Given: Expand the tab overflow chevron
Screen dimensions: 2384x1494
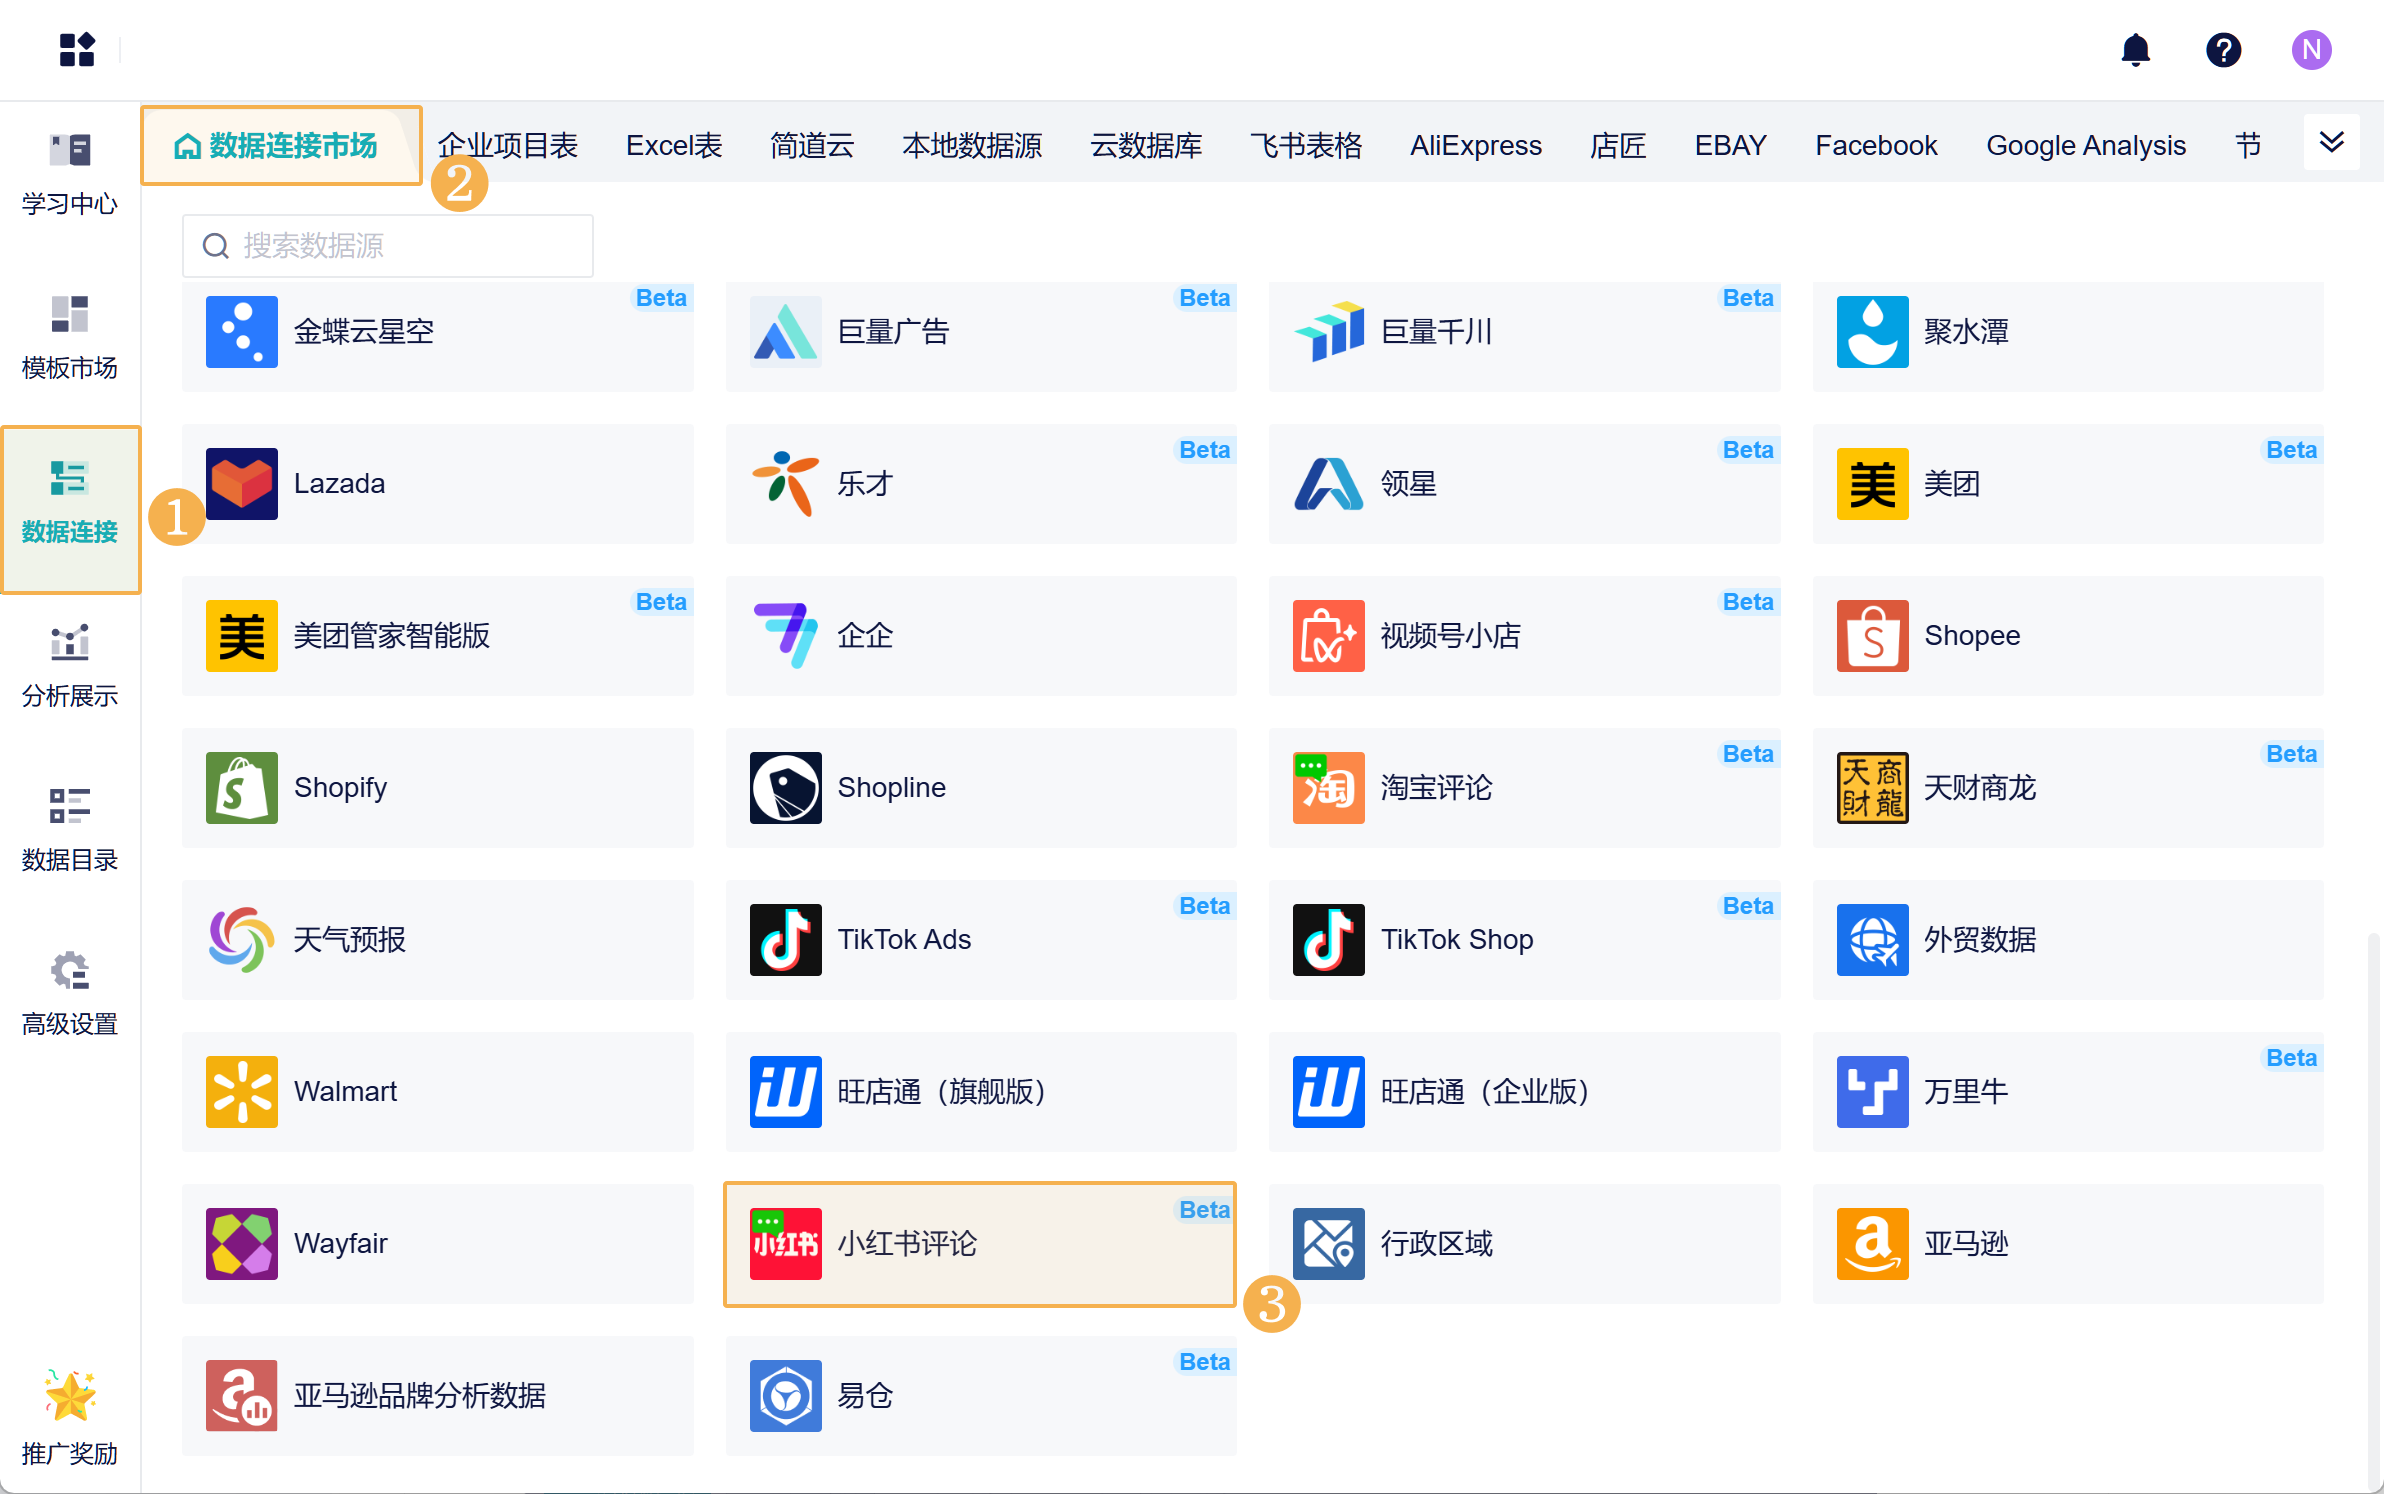Looking at the screenshot, I should click(x=2331, y=143).
